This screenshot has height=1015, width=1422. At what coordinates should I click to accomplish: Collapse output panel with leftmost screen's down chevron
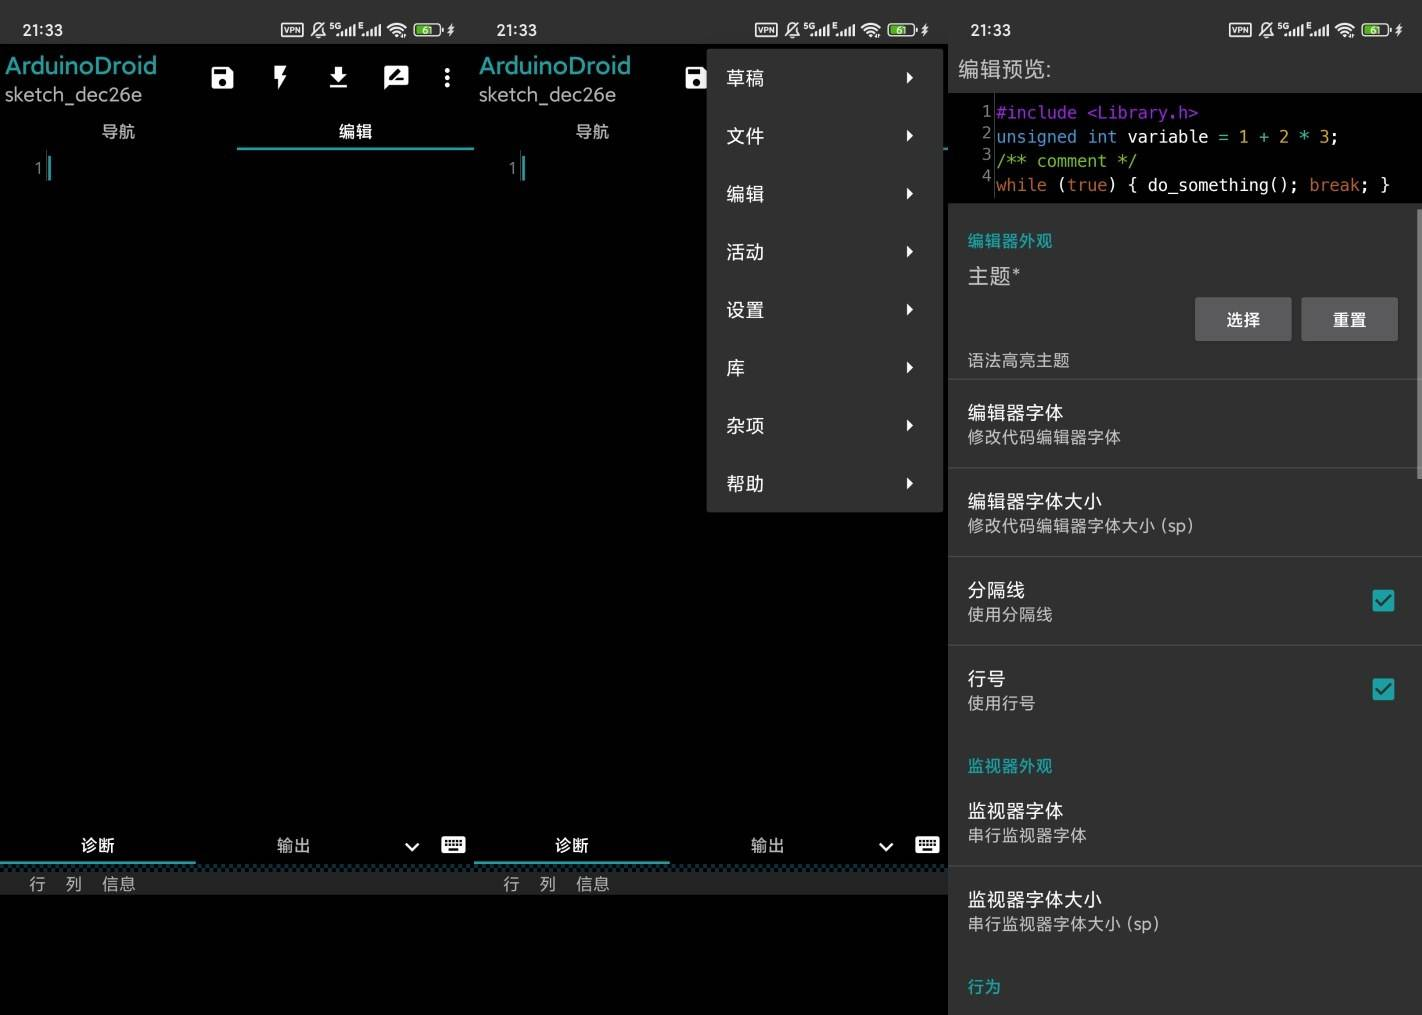point(411,846)
